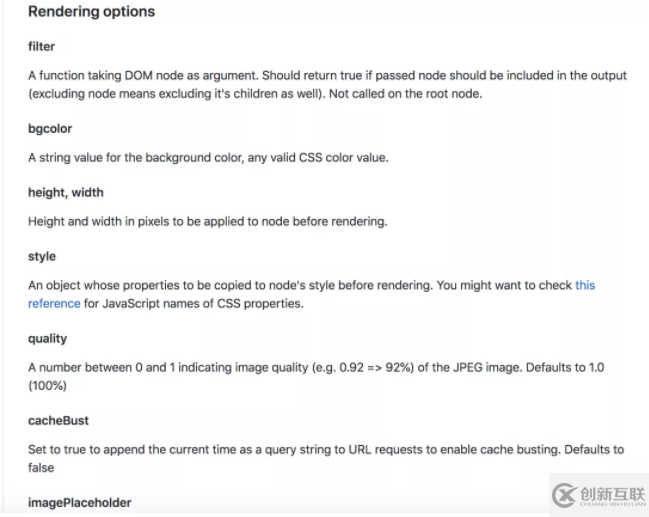Click the 'height, width' heading
649x517 pixels.
pos(66,192)
